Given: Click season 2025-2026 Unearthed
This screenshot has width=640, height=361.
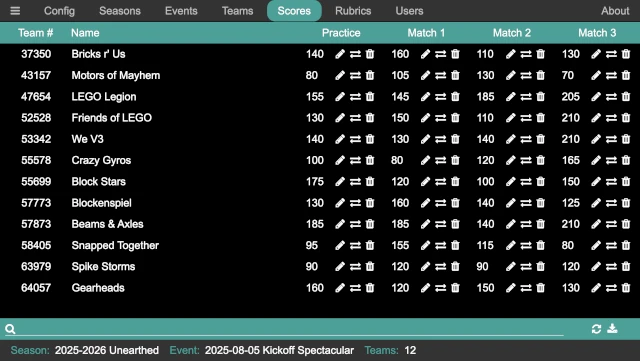Looking at the screenshot, I should click(x=107, y=350).
